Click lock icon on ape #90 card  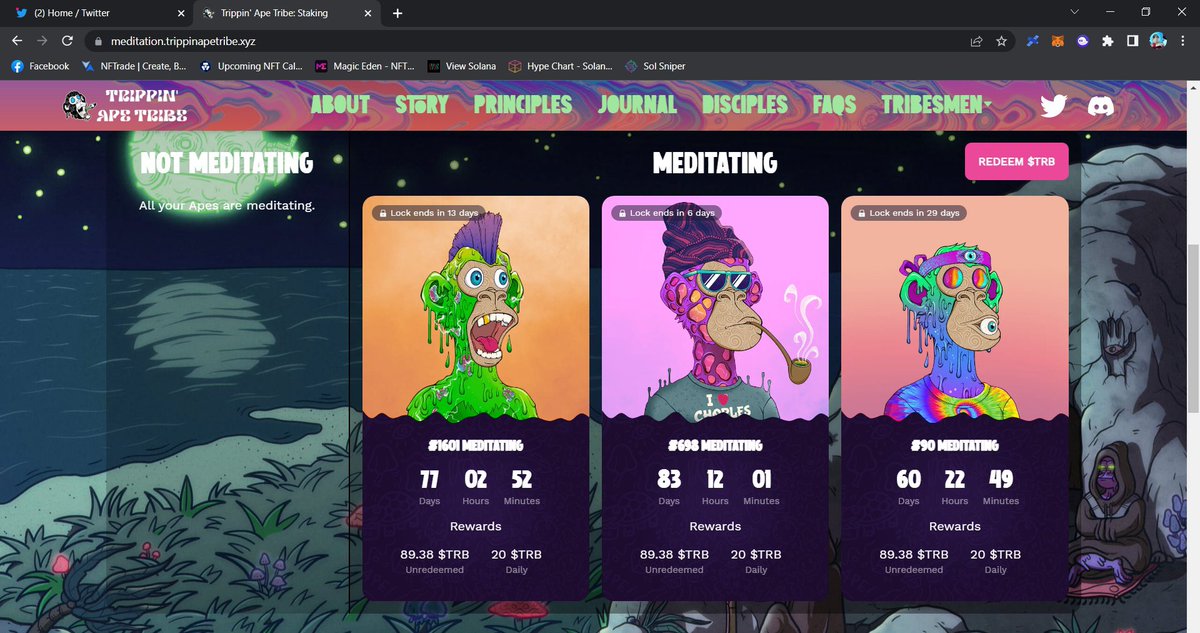(x=861, y=213)
